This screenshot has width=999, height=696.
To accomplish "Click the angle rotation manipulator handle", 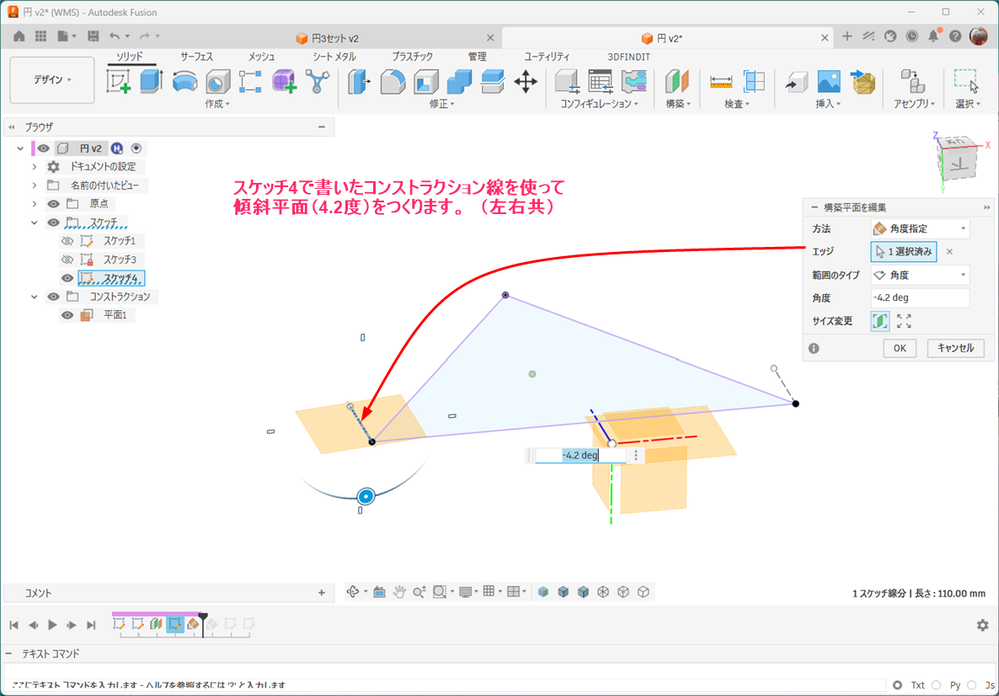I will [x=366, y=497].
